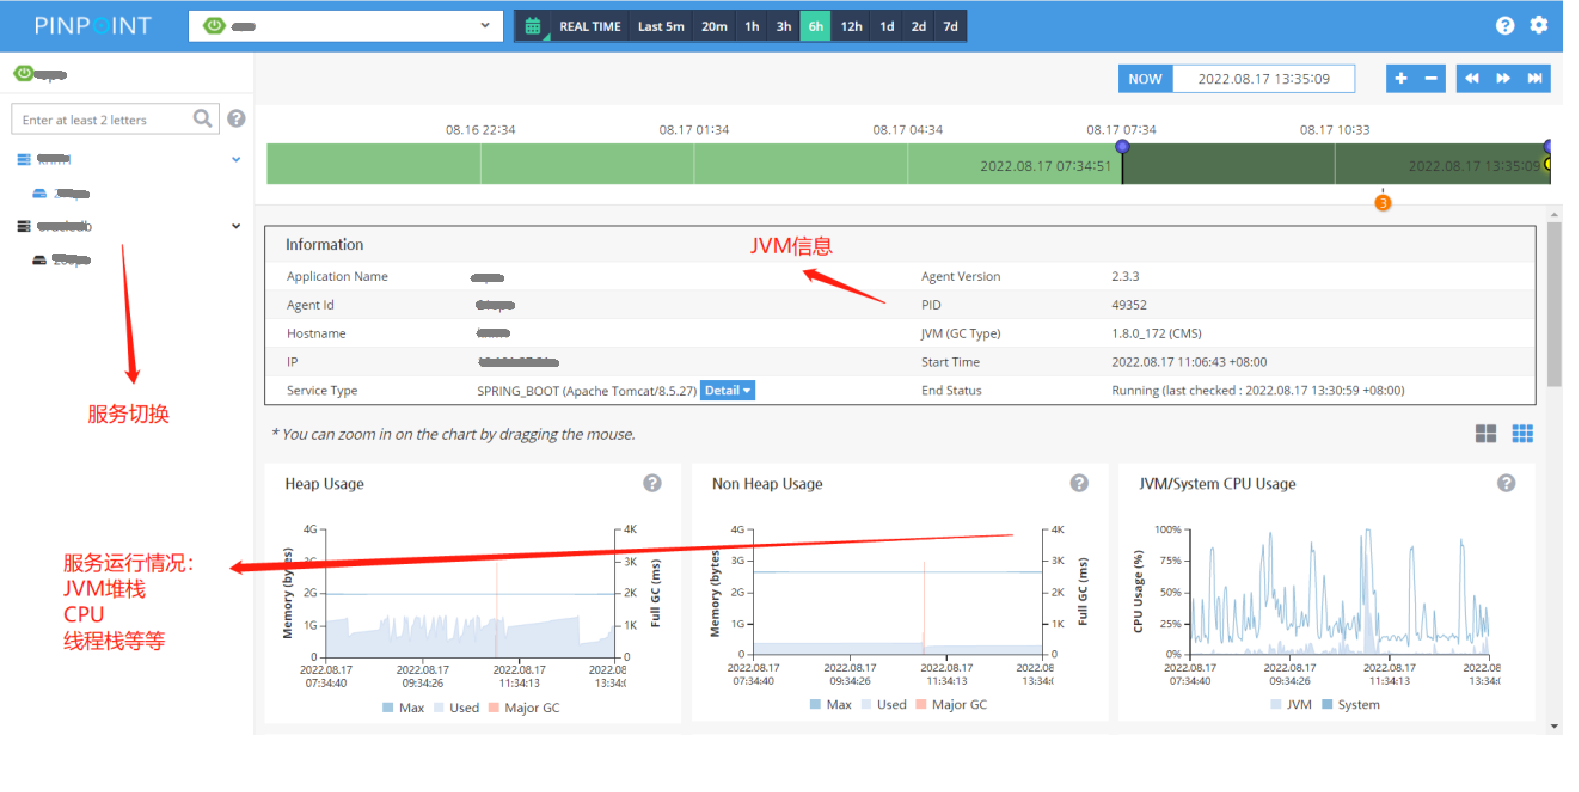Click the orange event badge on timeline
This screenshot has width=1579, height=792.
click(1383, 203)
